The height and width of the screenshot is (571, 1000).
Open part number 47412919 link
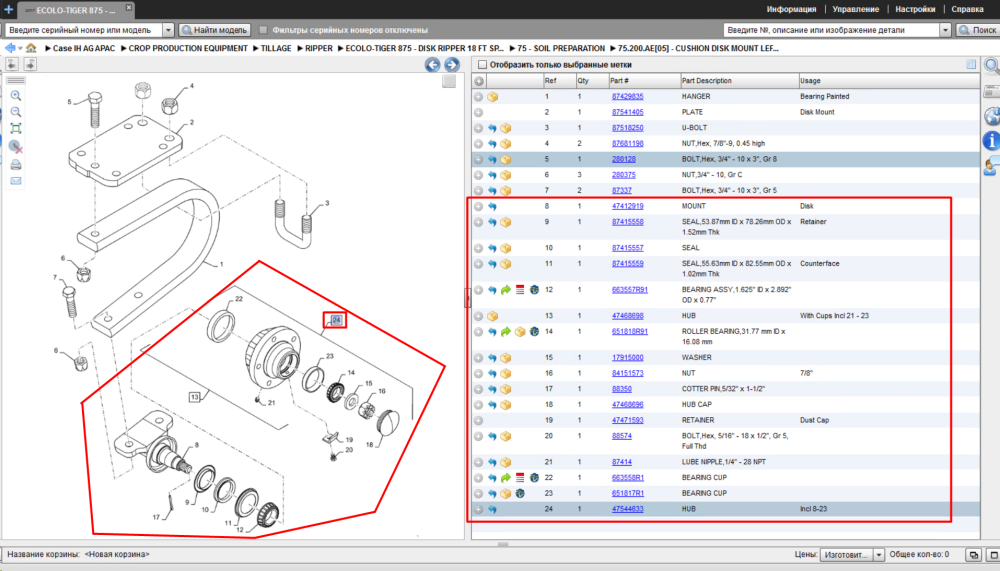click(x=628, y=207)
